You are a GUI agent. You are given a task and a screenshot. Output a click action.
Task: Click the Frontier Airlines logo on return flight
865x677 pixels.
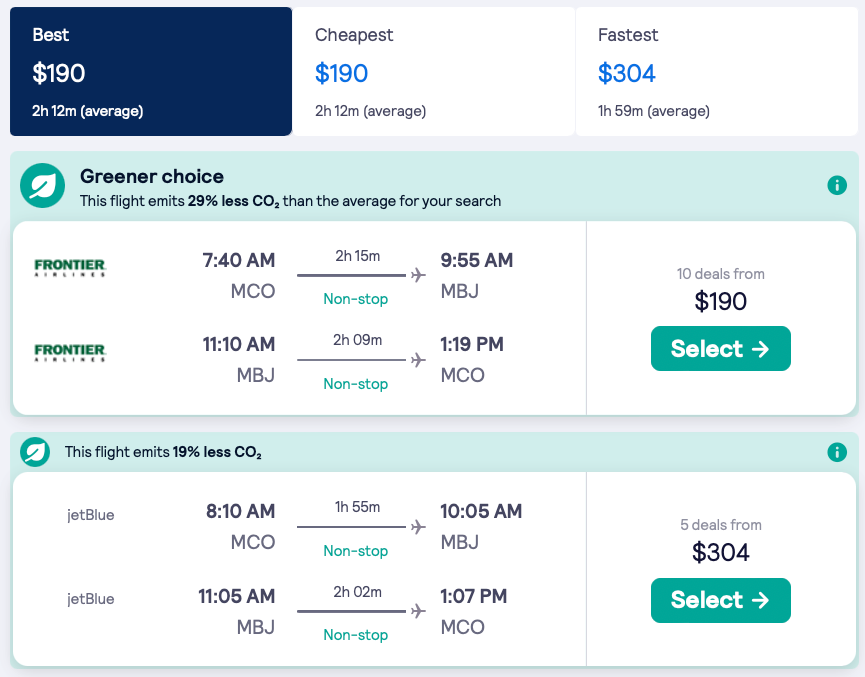(x=69, y=351)
